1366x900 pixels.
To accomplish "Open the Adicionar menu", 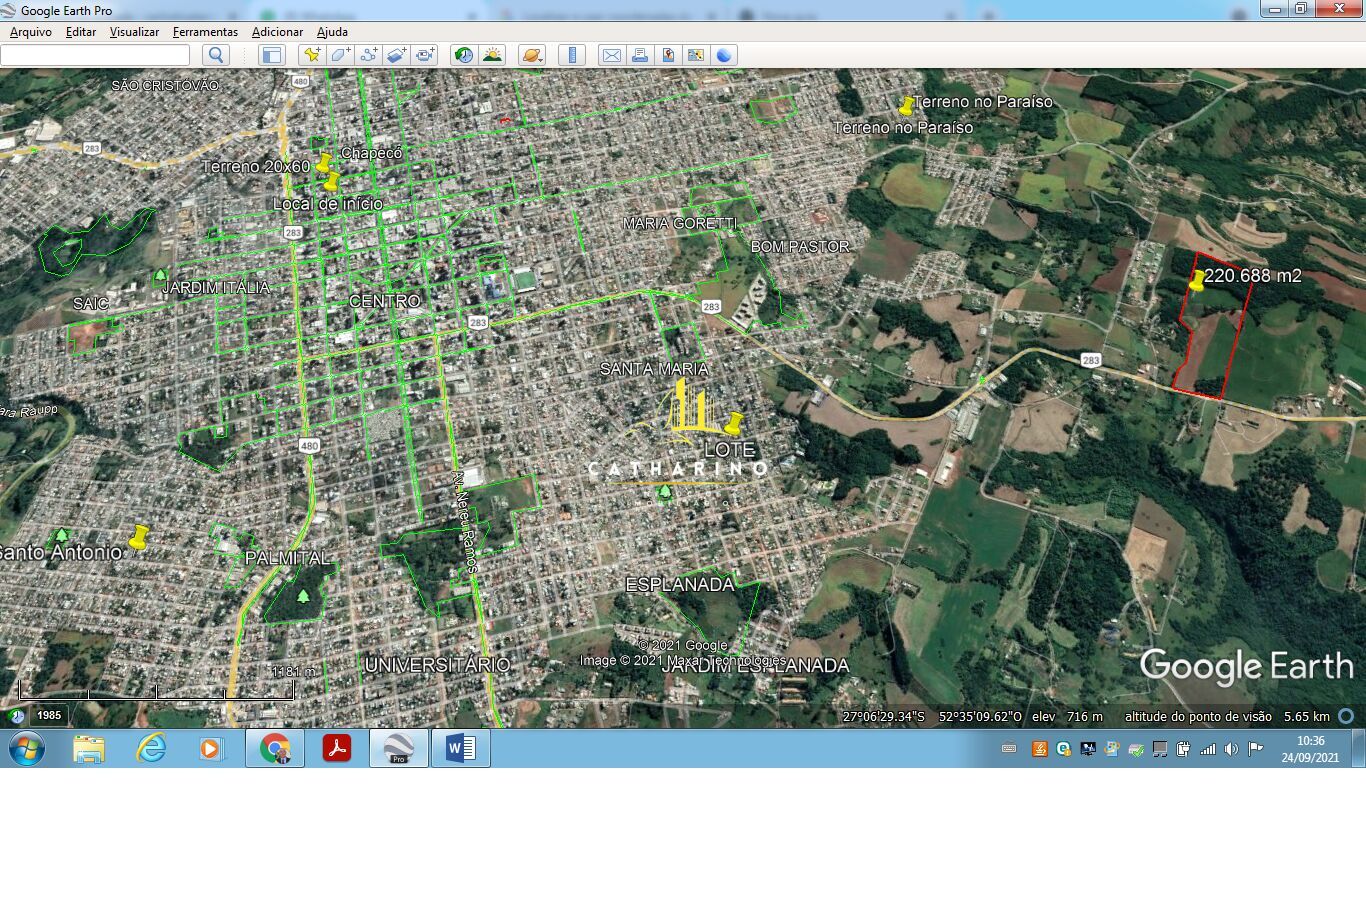I will [x=277, y=32].
